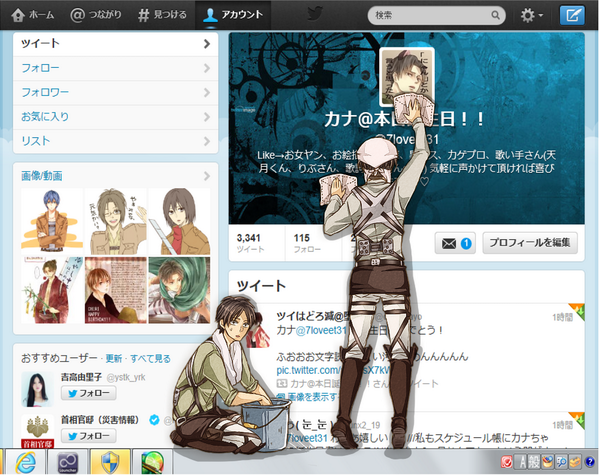Open the happy birthday letter thumbnail
Image resolution: width=599 pixels, height=475 pixels.
[115, 290]
